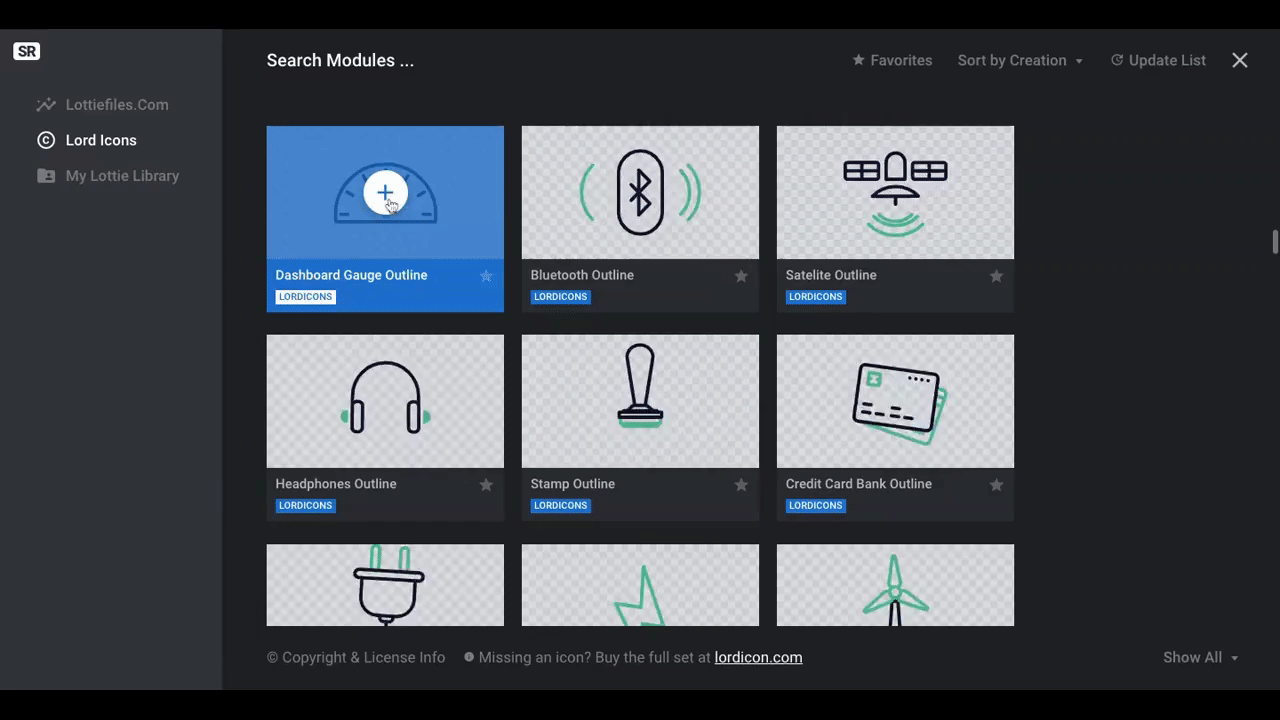Viewport: 1280px width, 720px height.
Task: Click LORDICONS tag on Credit Card card
Action: point(815,506)
